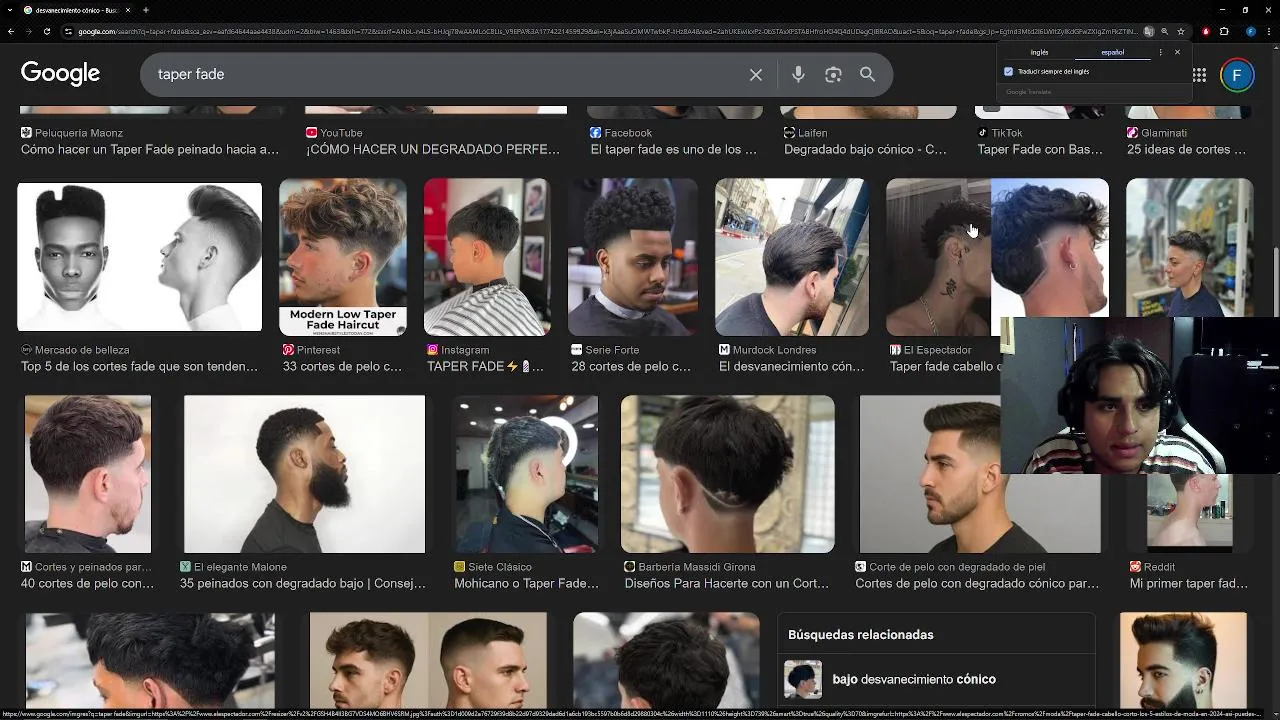
Task: Close the translate popup
Action: [1177, 52]
